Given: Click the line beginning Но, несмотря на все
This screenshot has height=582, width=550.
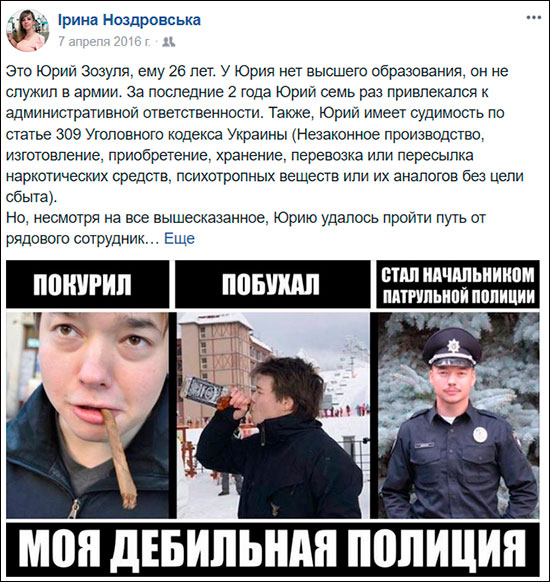Looking at the screenshot, I should (246, 218).
